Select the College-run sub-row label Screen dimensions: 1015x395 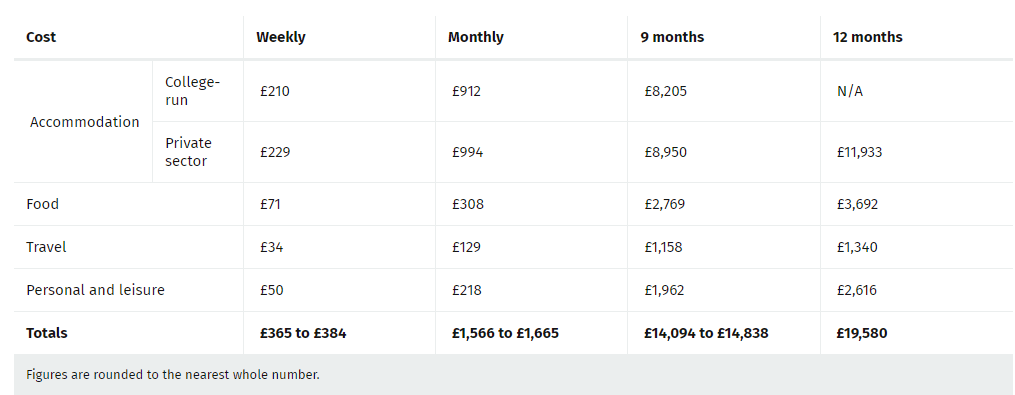pos(192,91)
